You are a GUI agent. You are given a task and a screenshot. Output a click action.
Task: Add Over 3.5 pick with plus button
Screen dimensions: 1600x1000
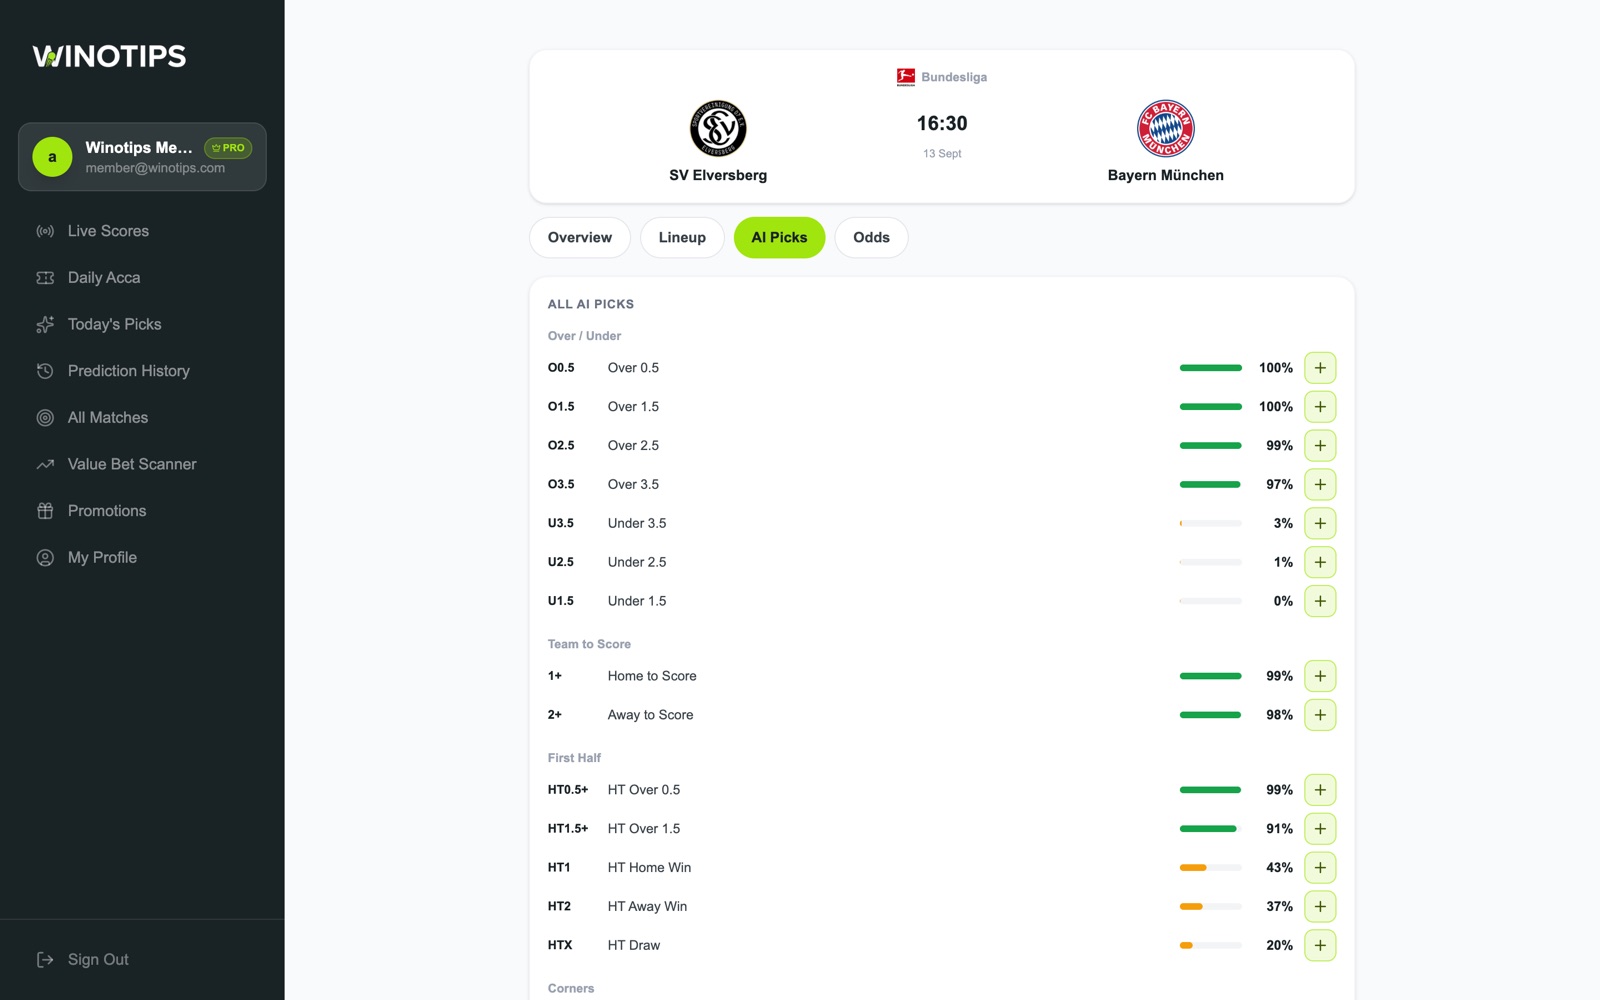[x=1320, y=485]
